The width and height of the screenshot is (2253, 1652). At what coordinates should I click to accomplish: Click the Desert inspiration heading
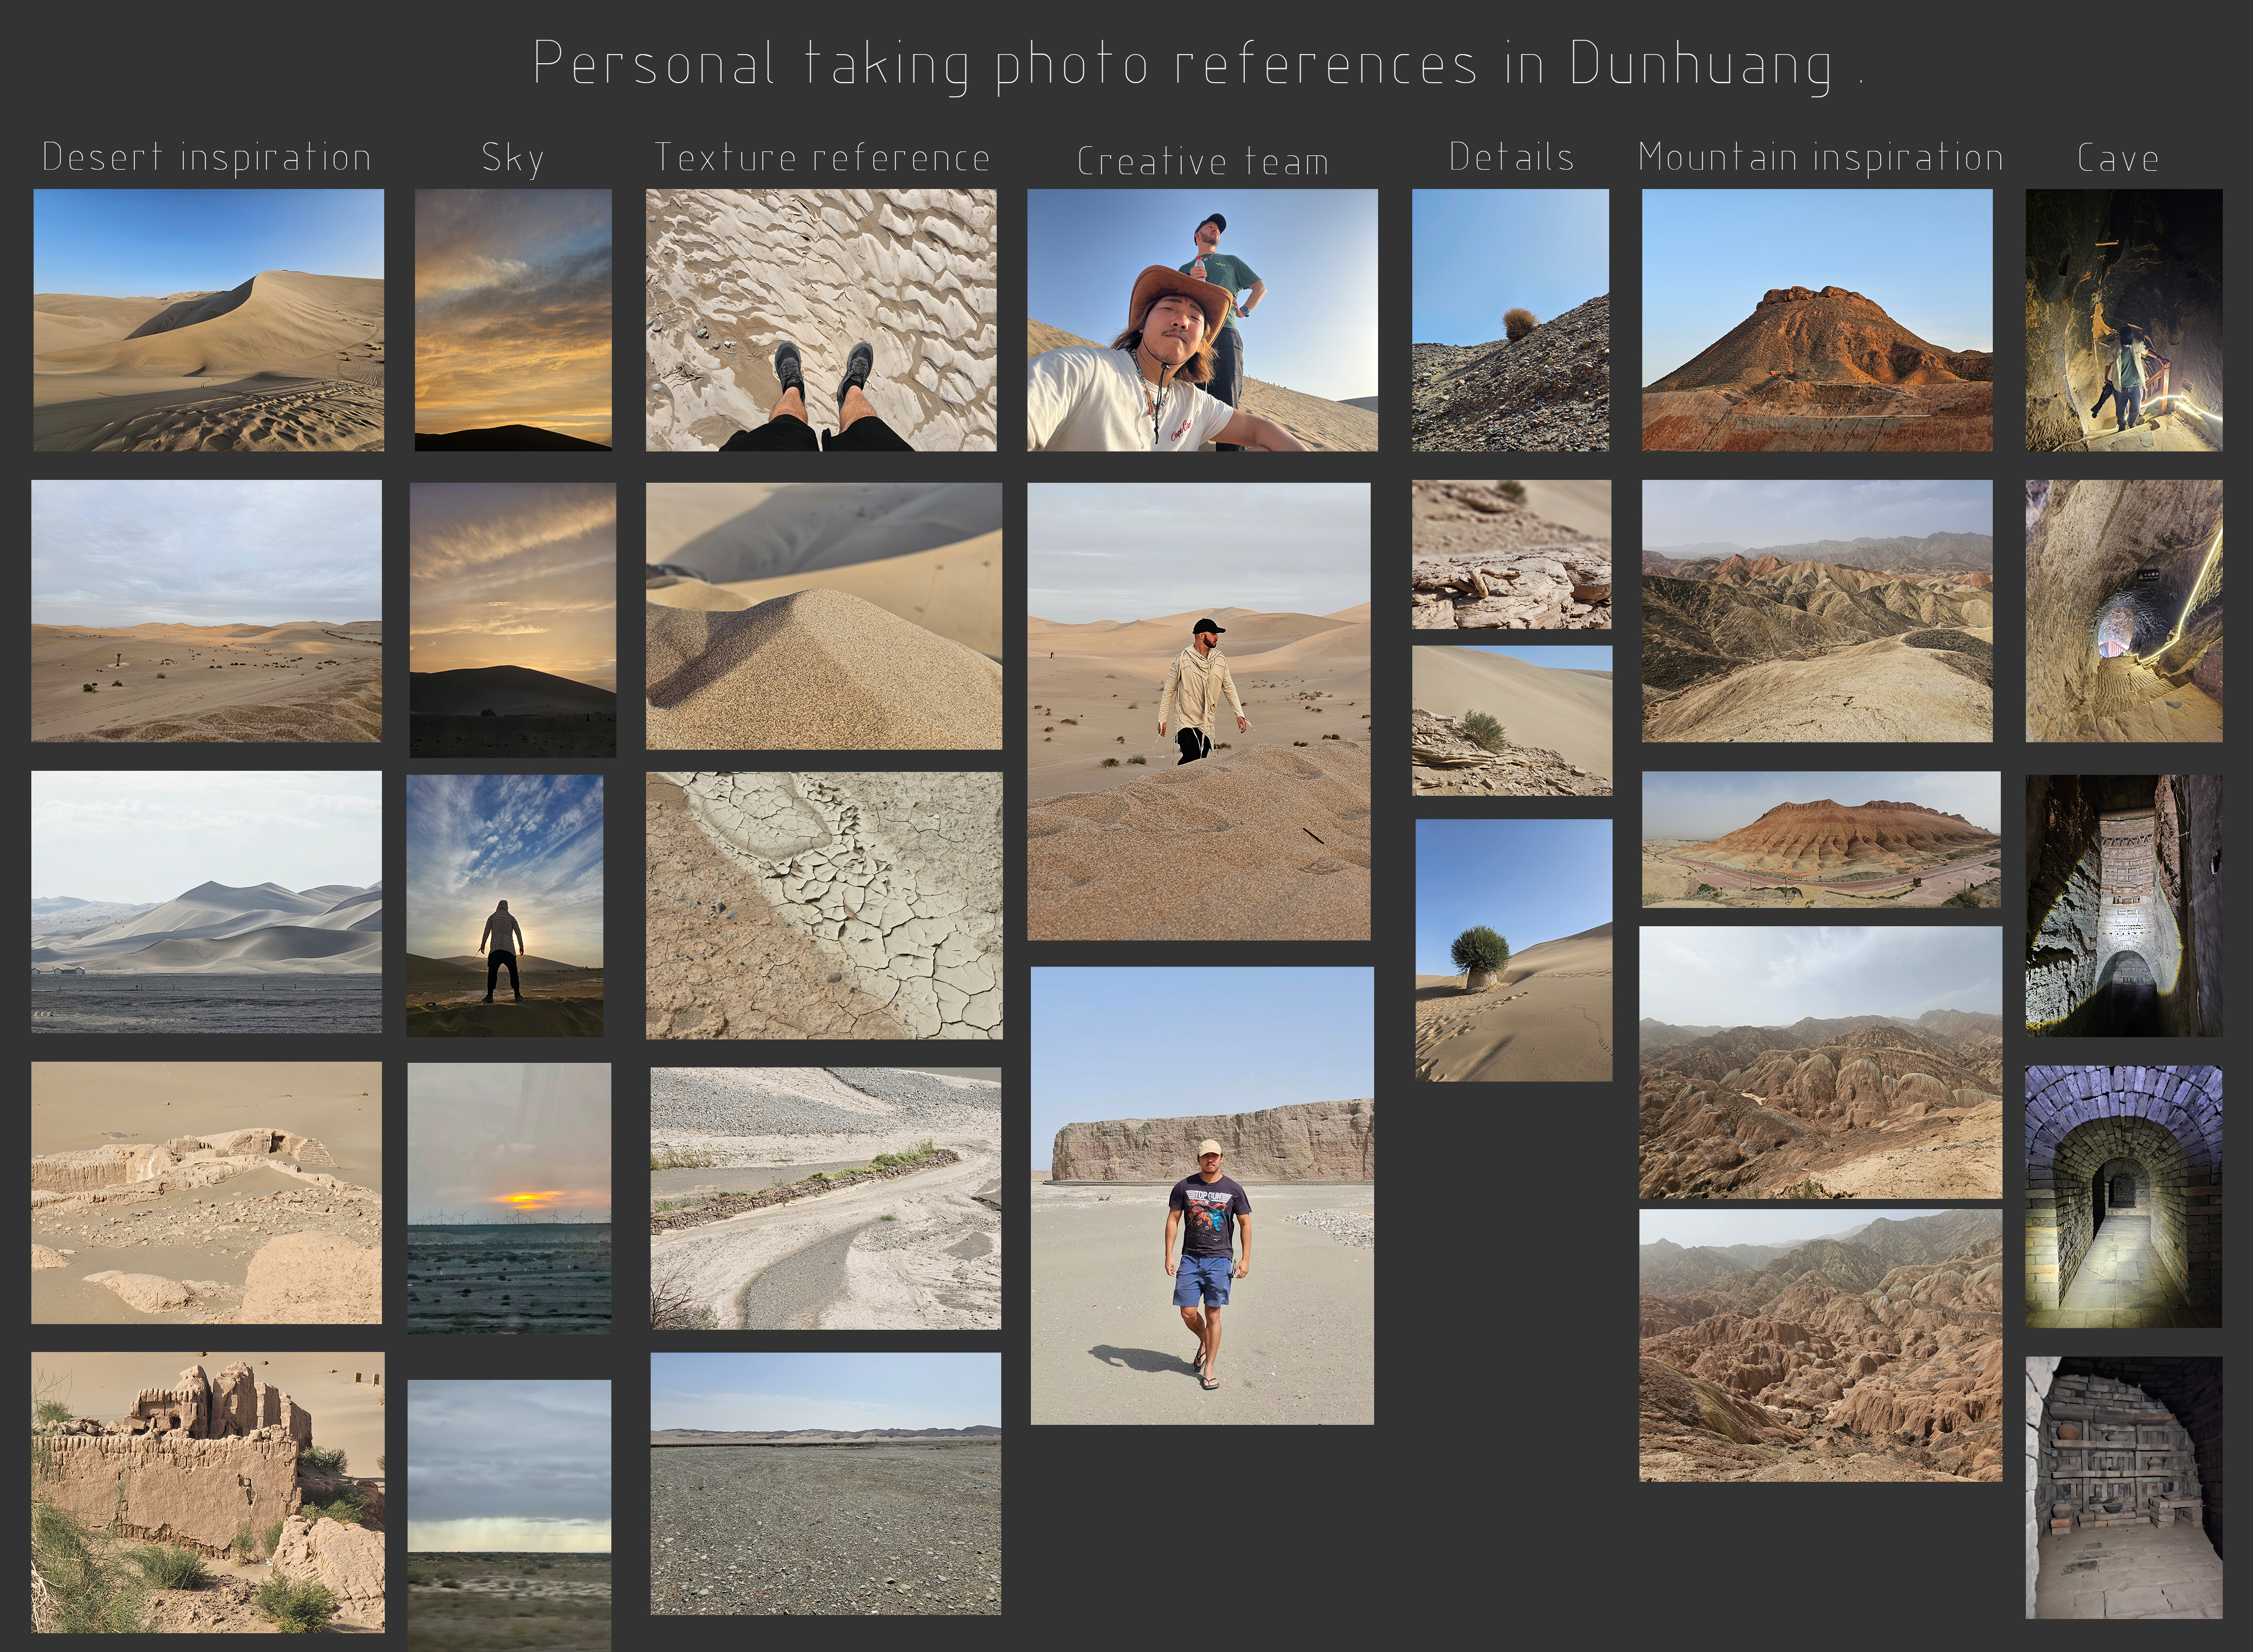click(x=206, y=158)
